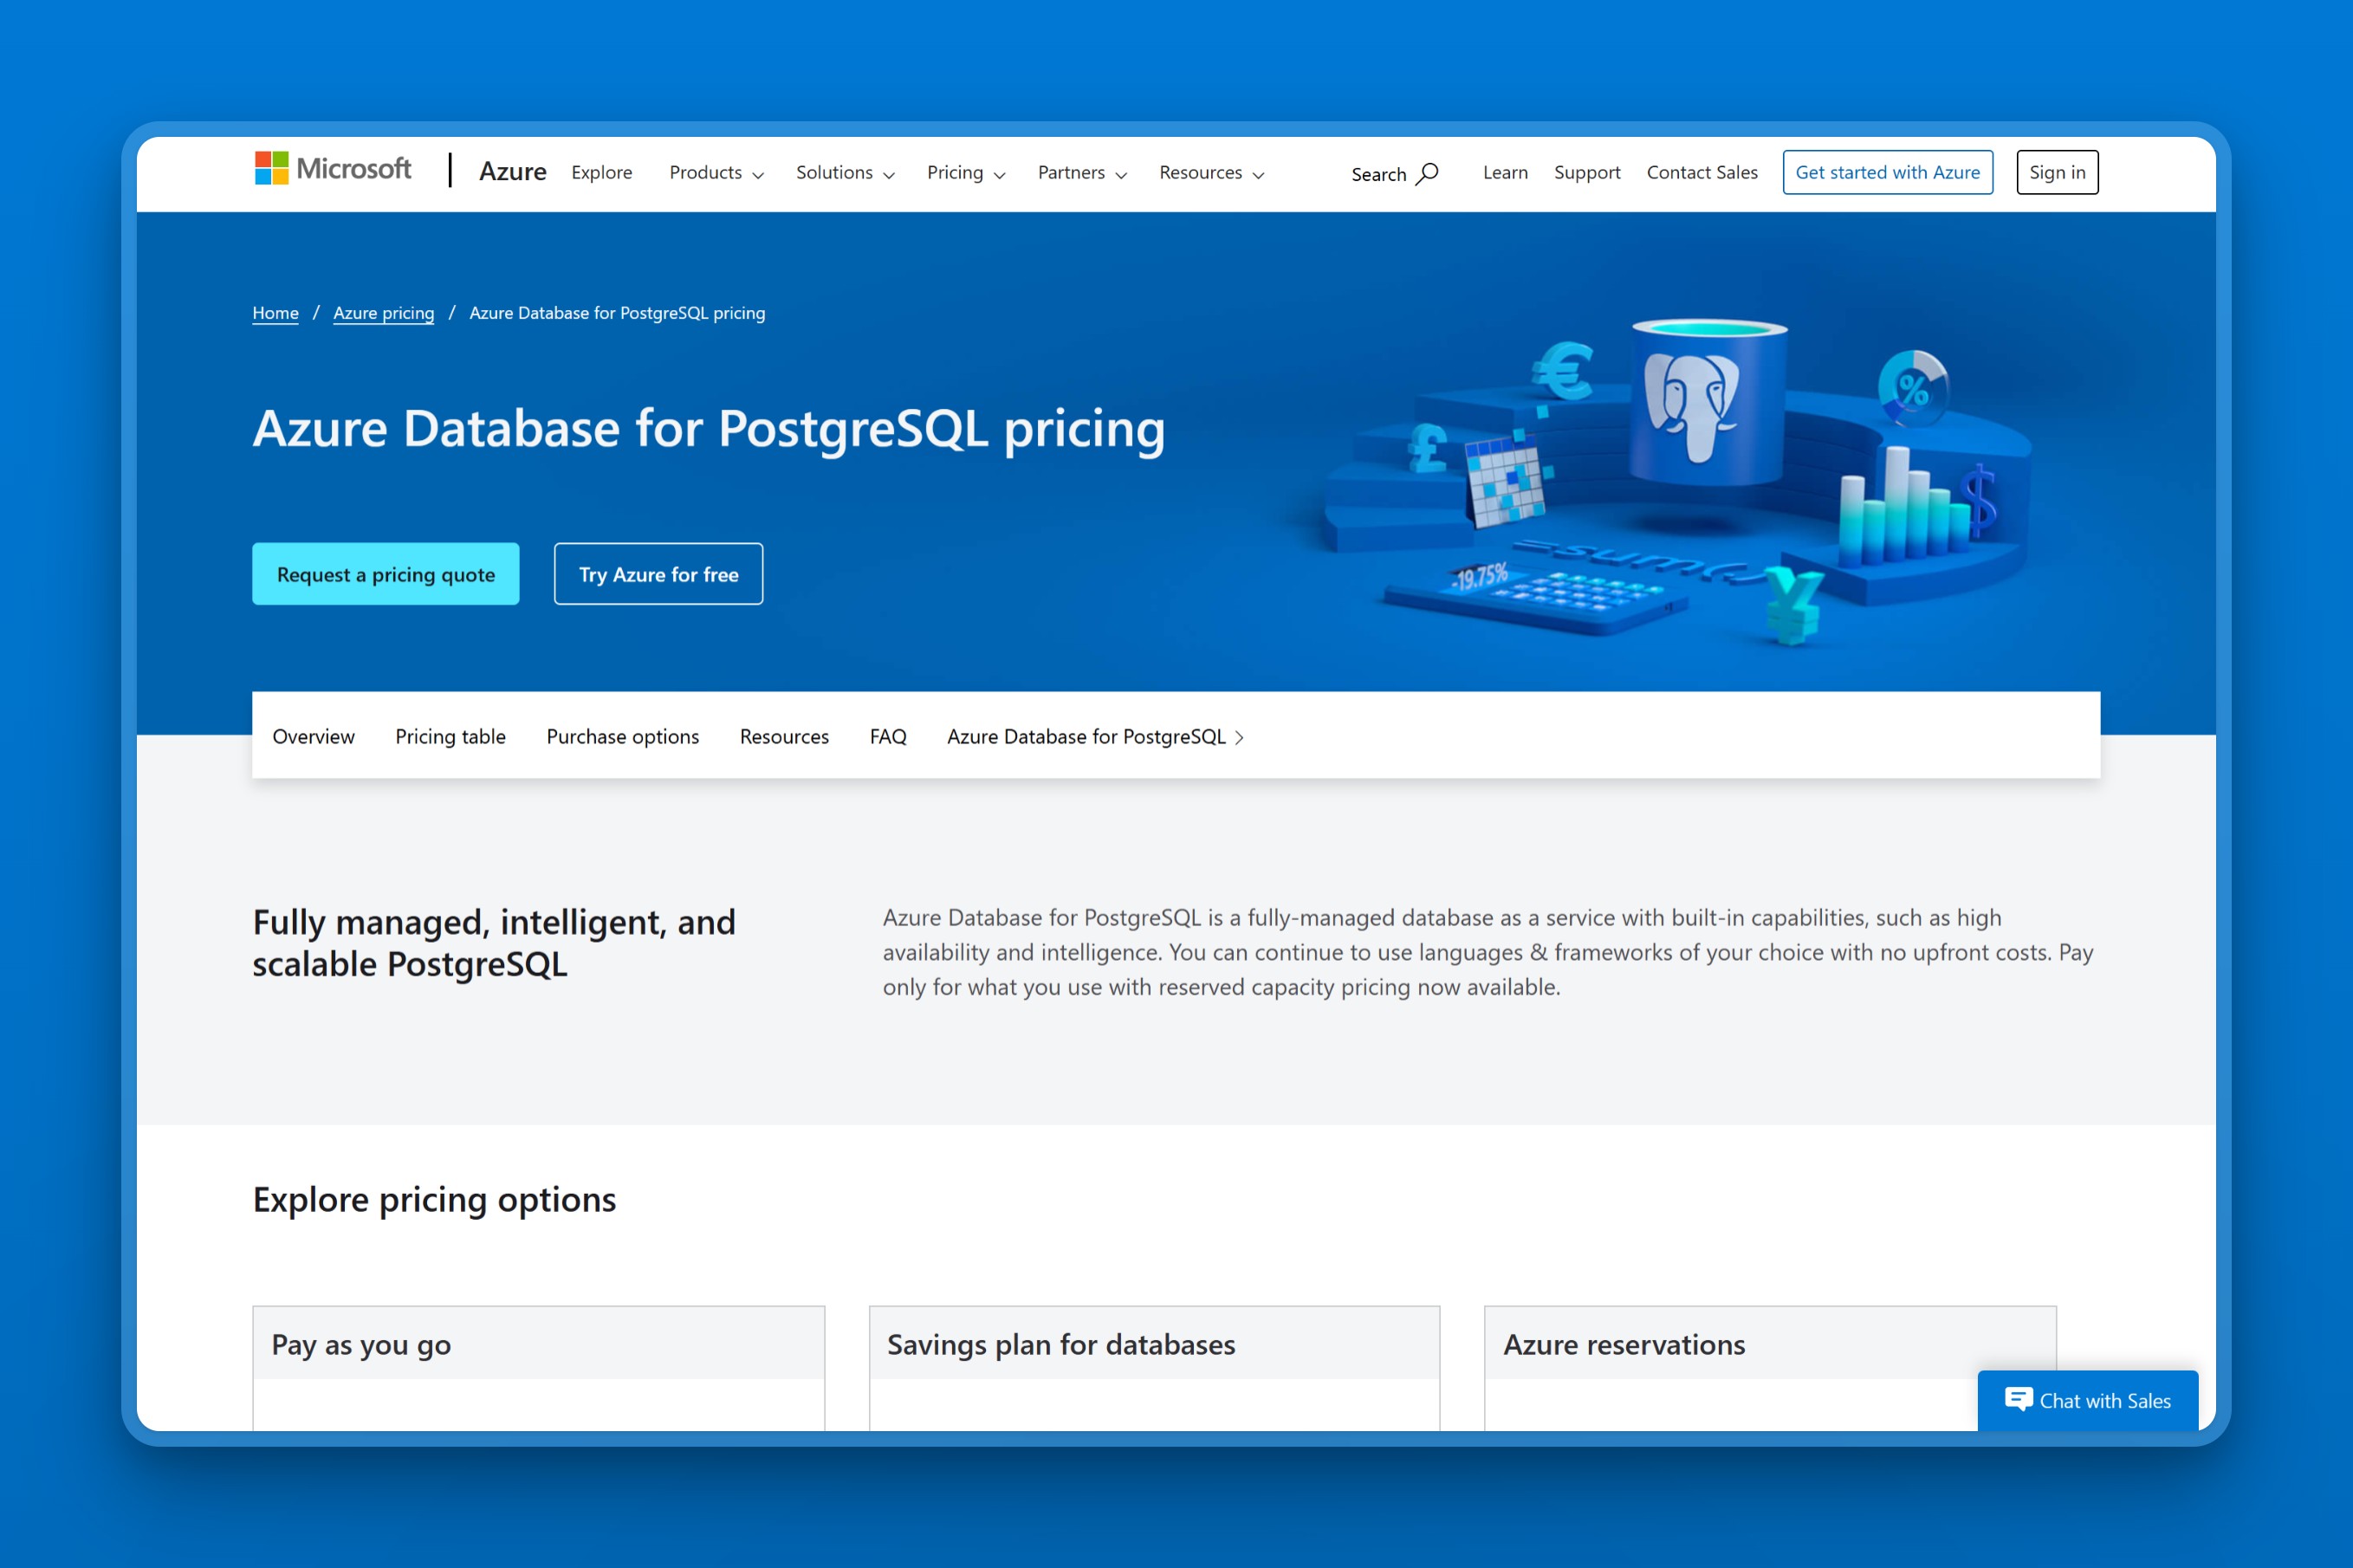Click the 'Explore pricing options' heading

[x=434, y=1199]
